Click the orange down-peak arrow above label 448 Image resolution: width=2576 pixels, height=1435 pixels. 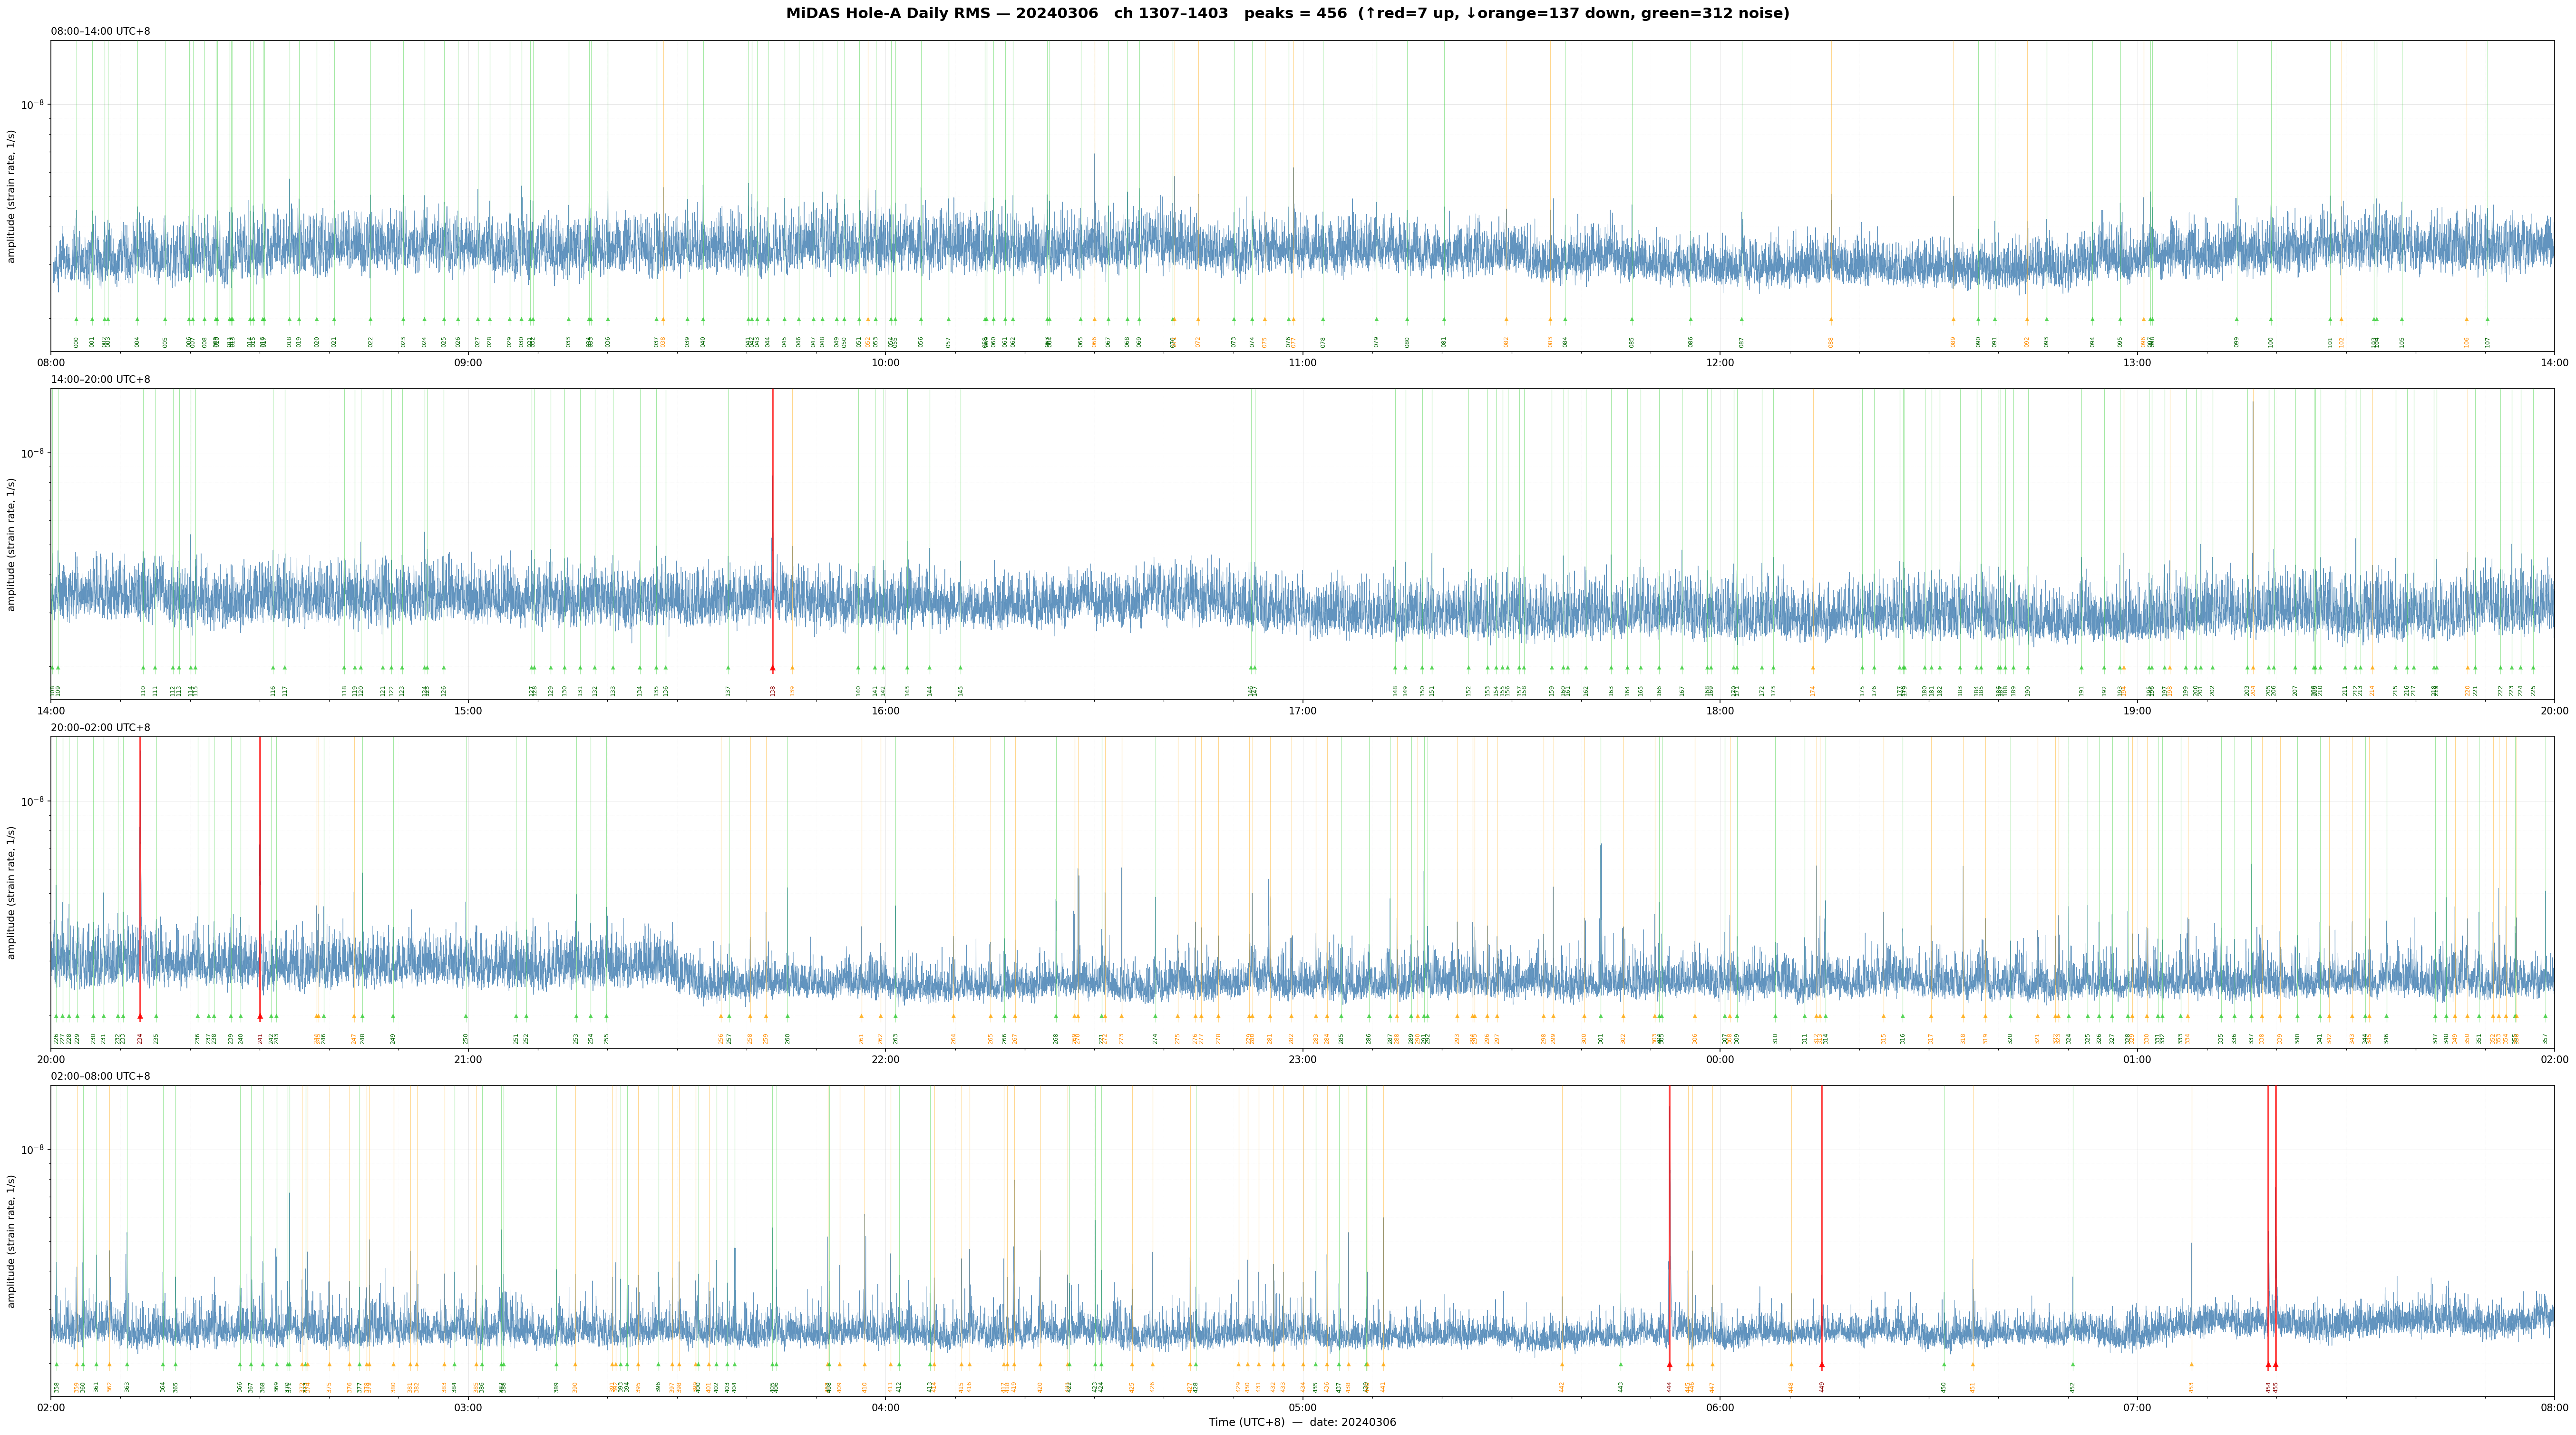coord(1791,1364)
